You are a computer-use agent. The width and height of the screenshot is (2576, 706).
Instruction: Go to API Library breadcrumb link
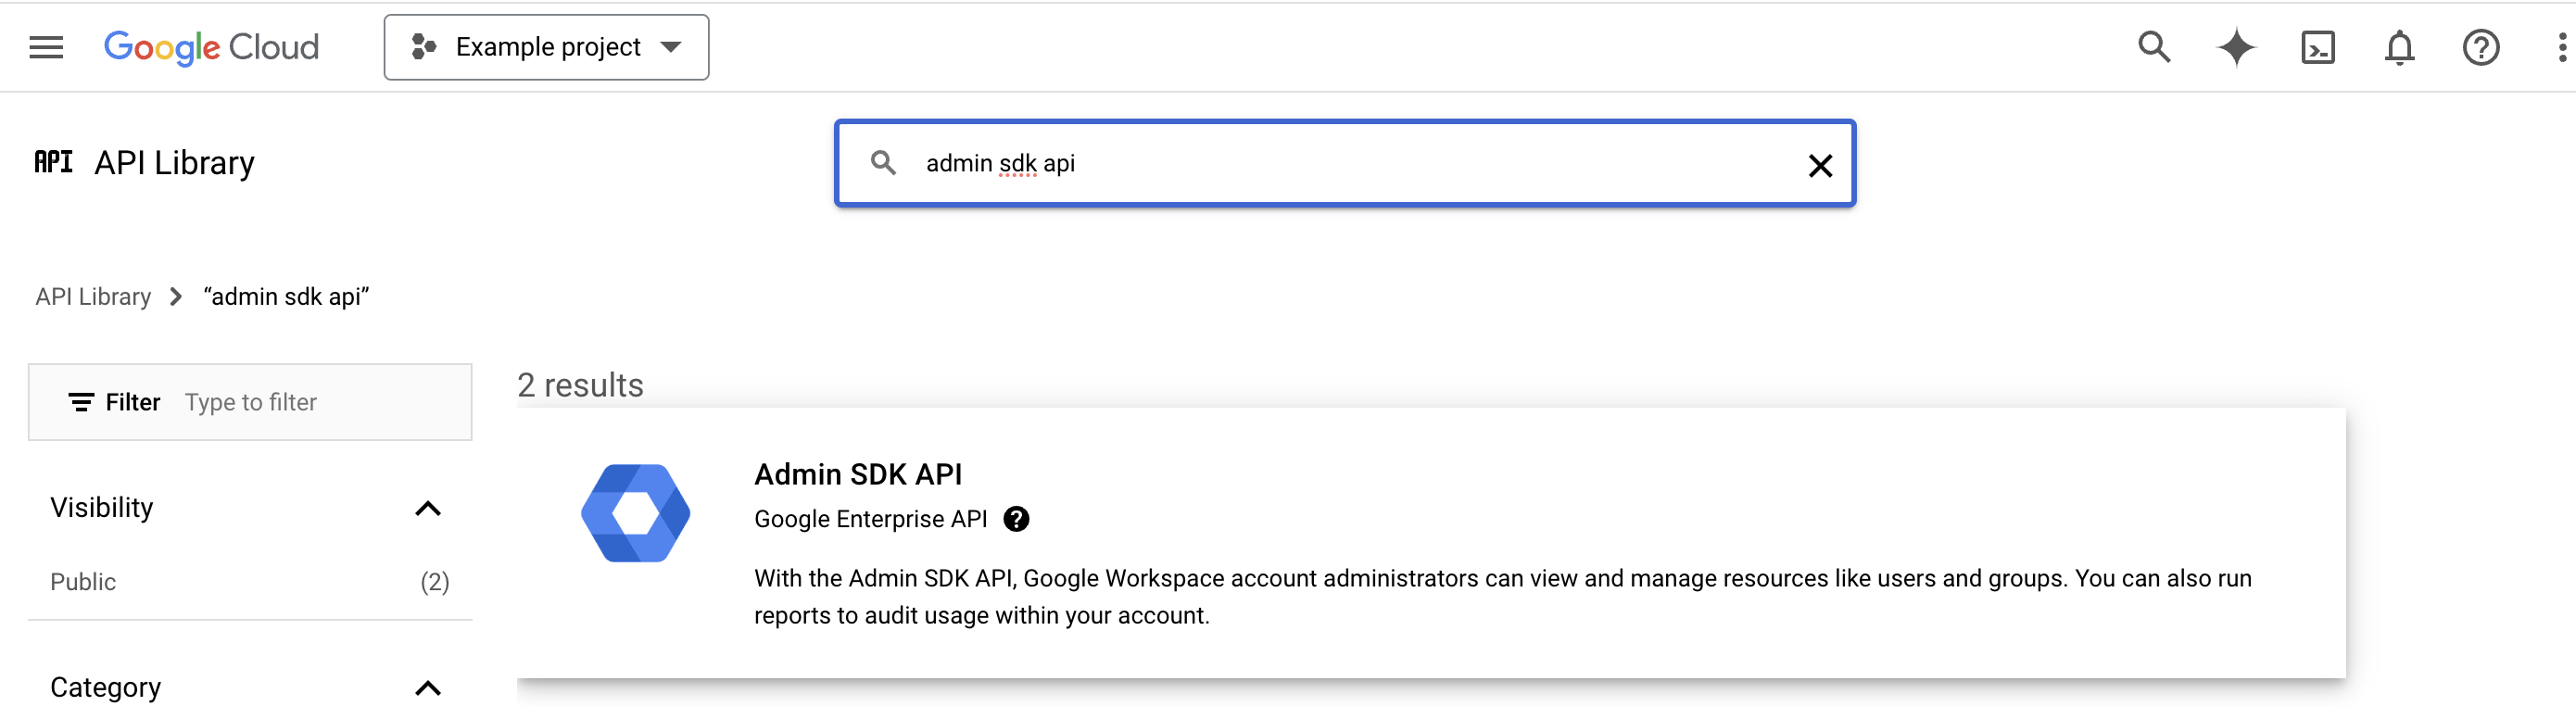click(x=93, y=297)
